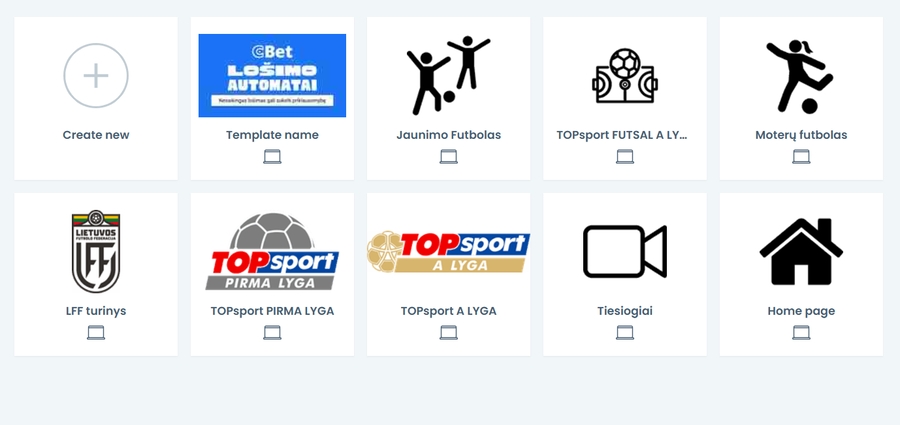The width and height of the screenshot is (900, 425).
Task: Open the Template name title link
Action: coord(272,135)
